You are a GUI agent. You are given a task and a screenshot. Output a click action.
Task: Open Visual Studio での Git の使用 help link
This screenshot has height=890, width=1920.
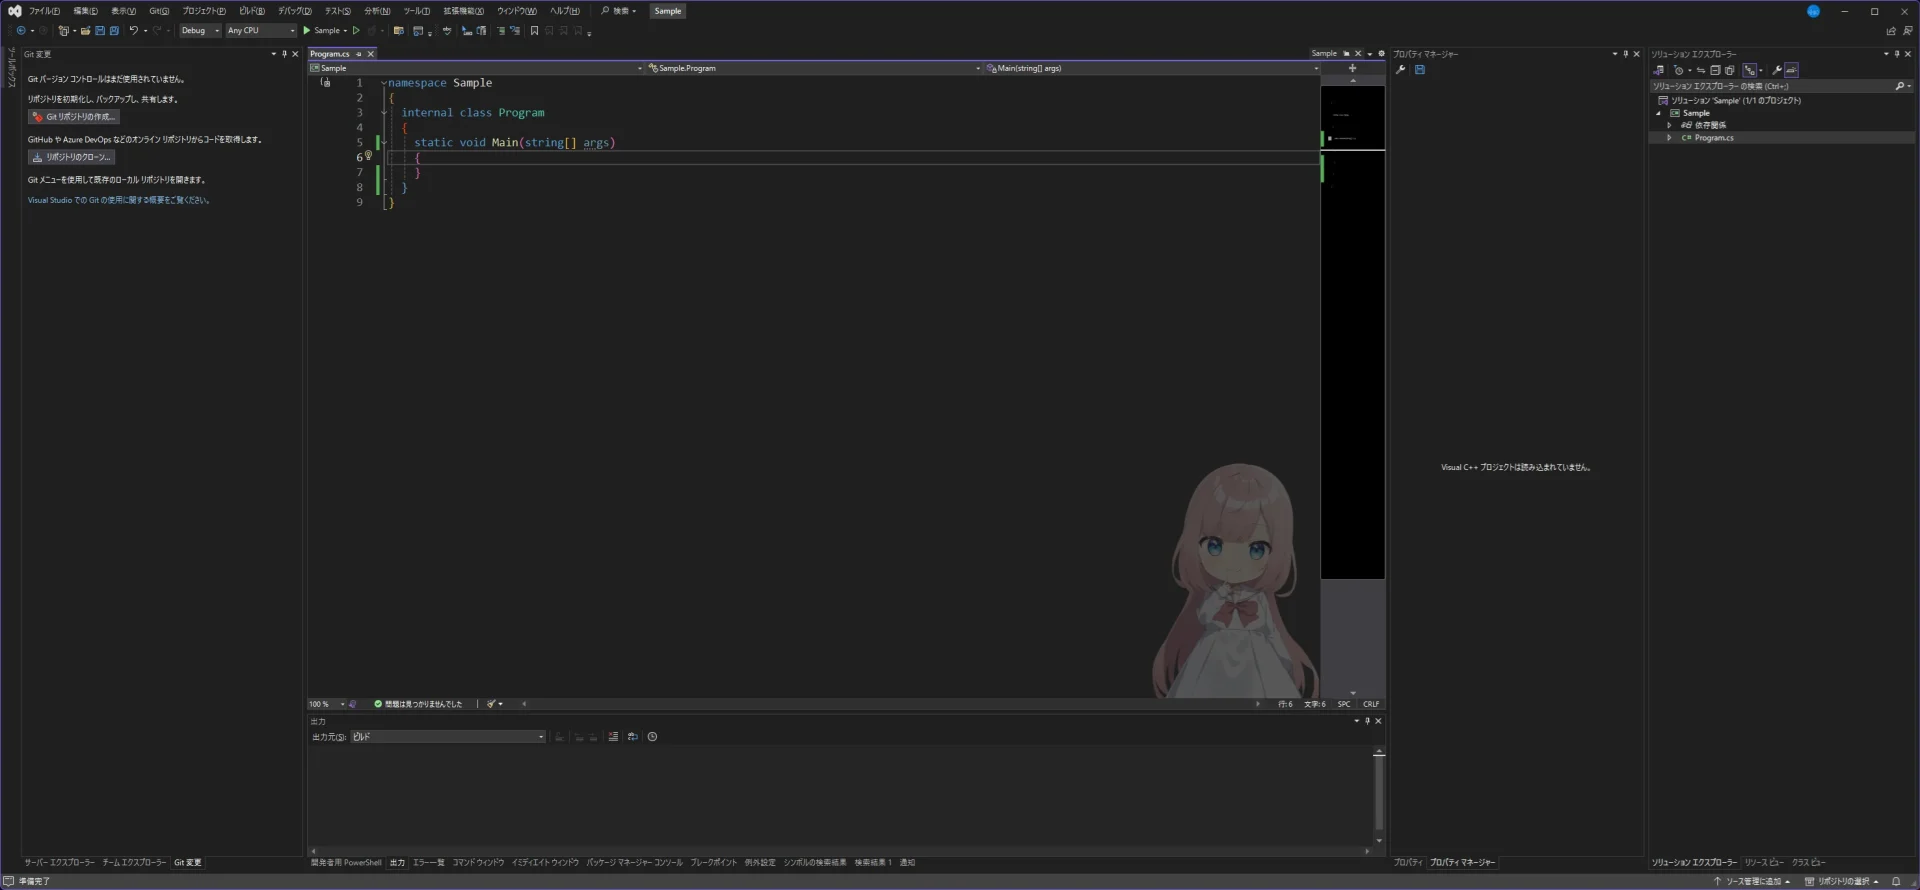(119, 200)
